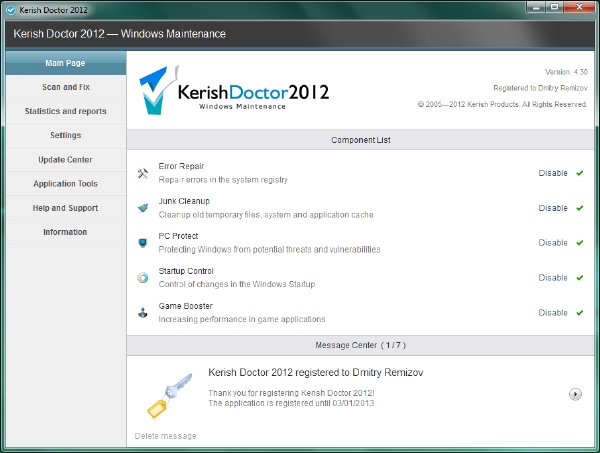Click the registration key icon in Message Center
This screenshot has width=600, height=453.
[170, 396]
